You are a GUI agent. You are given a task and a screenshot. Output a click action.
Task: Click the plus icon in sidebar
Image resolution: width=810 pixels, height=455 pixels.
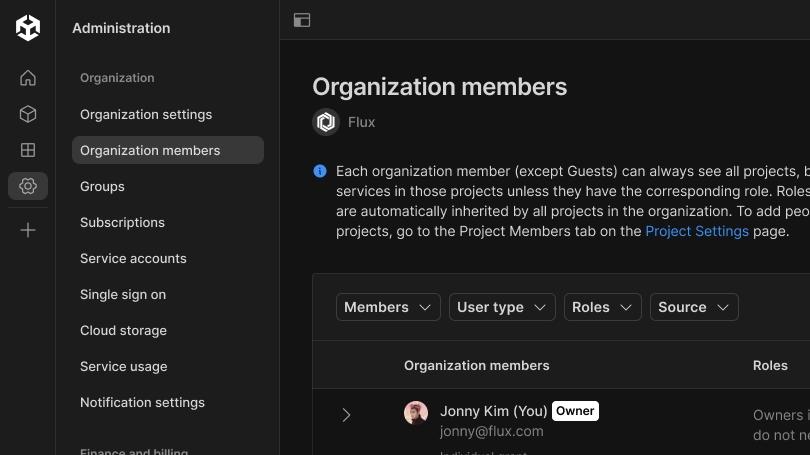(x=28, y=230)
